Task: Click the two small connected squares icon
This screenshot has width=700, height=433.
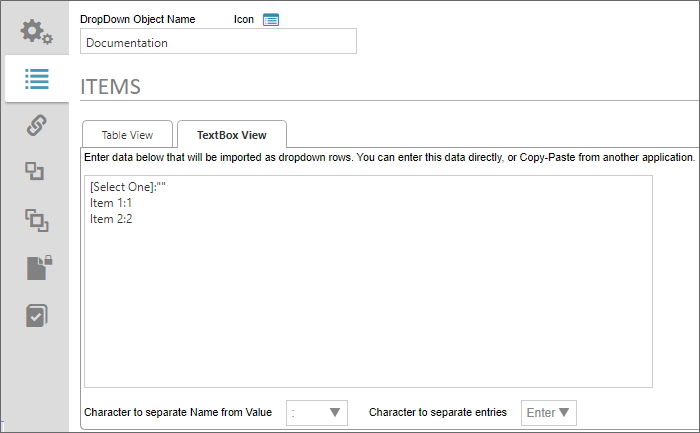Action: 36,172
